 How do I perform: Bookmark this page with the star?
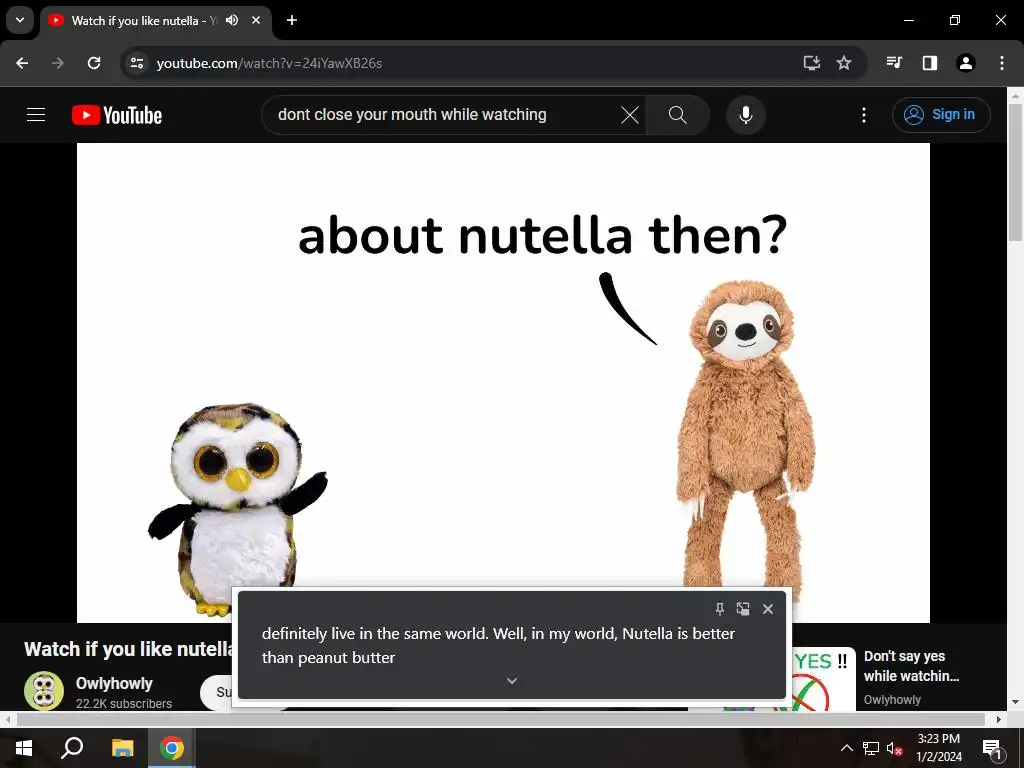click(844, 63)
